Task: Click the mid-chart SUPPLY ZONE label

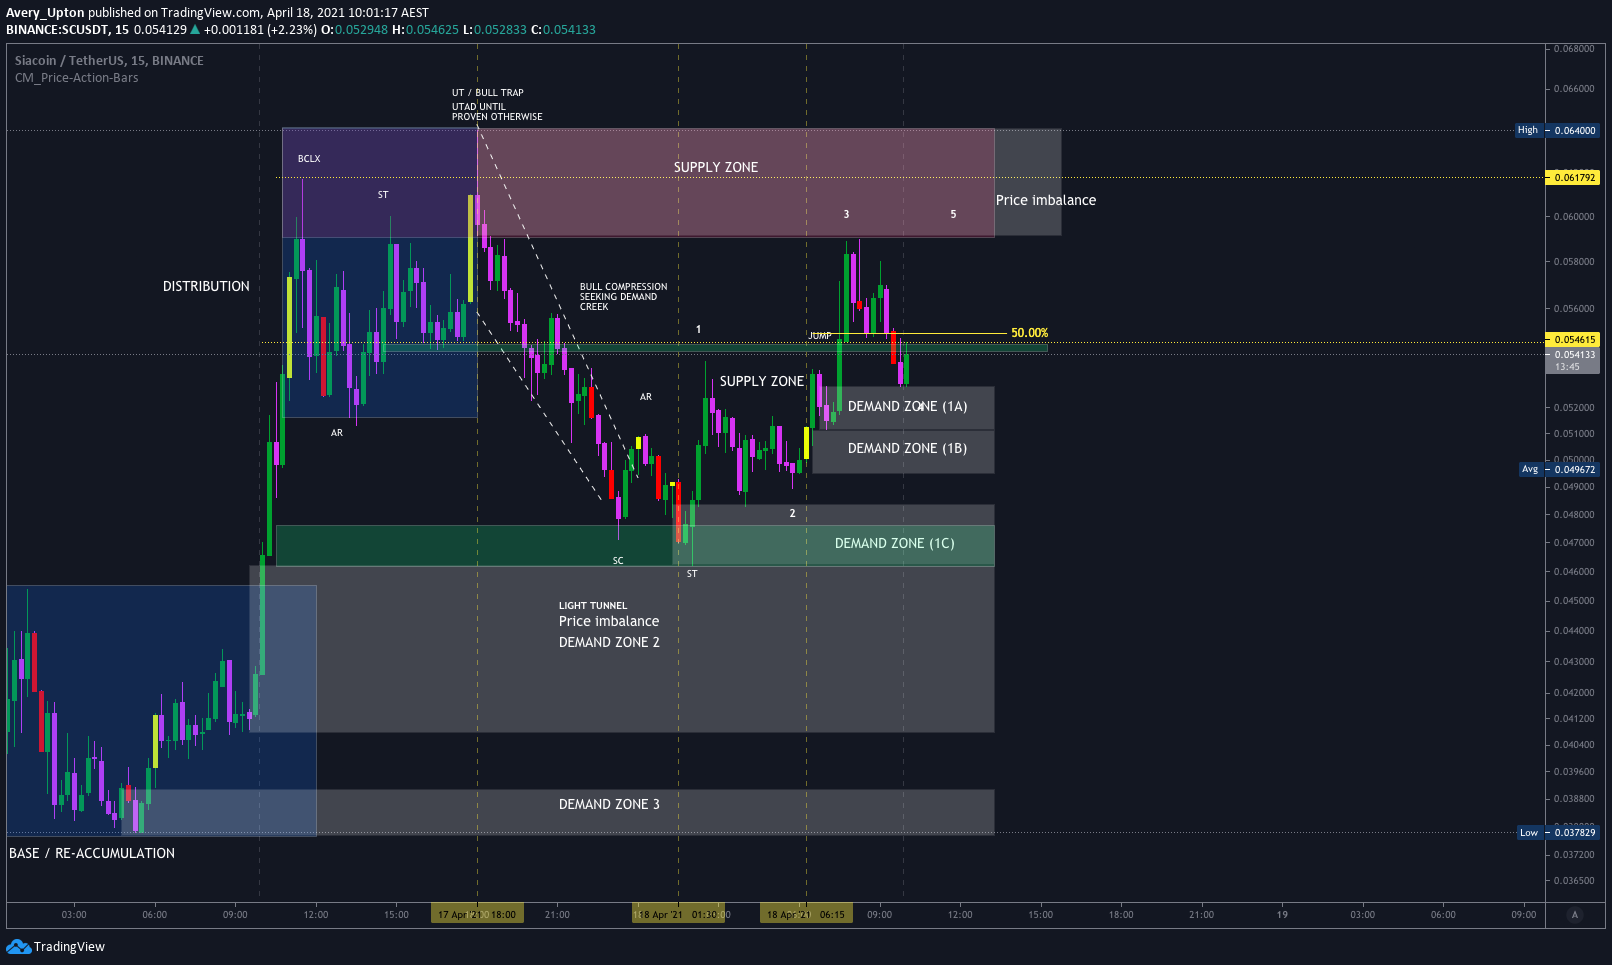Action: [762, 381]
